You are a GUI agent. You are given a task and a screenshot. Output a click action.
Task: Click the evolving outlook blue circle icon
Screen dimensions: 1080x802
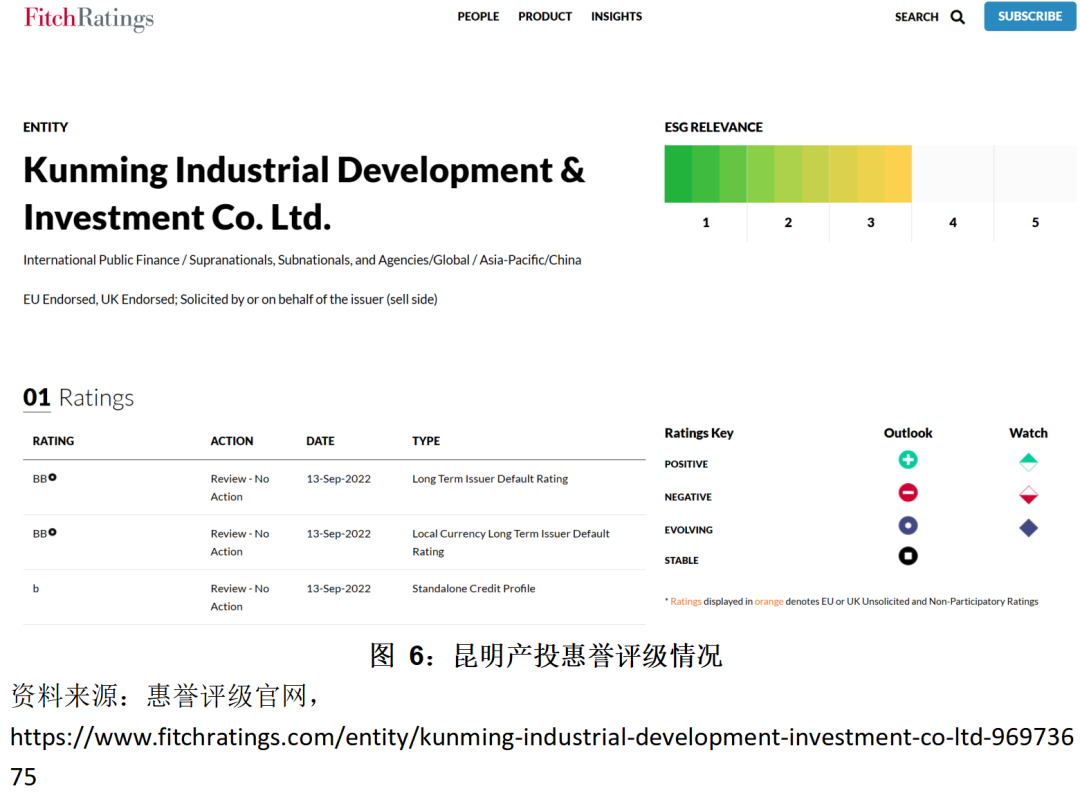click(907, 526)
